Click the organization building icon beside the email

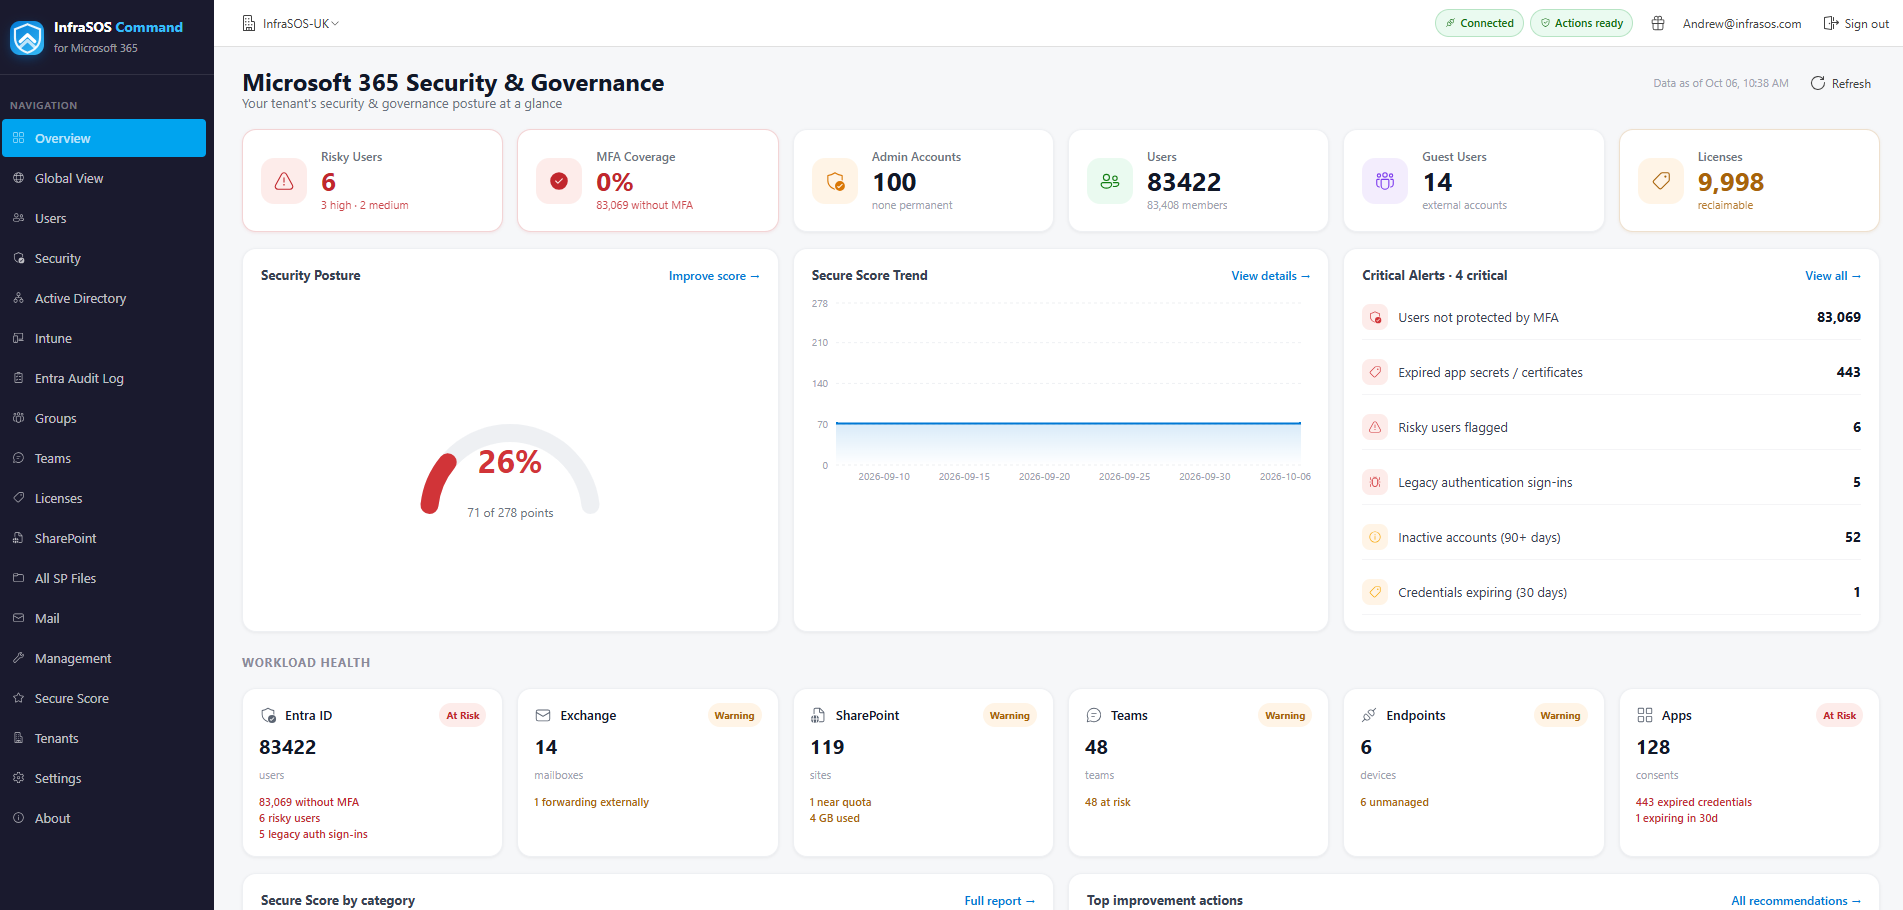coord(1658,23)
